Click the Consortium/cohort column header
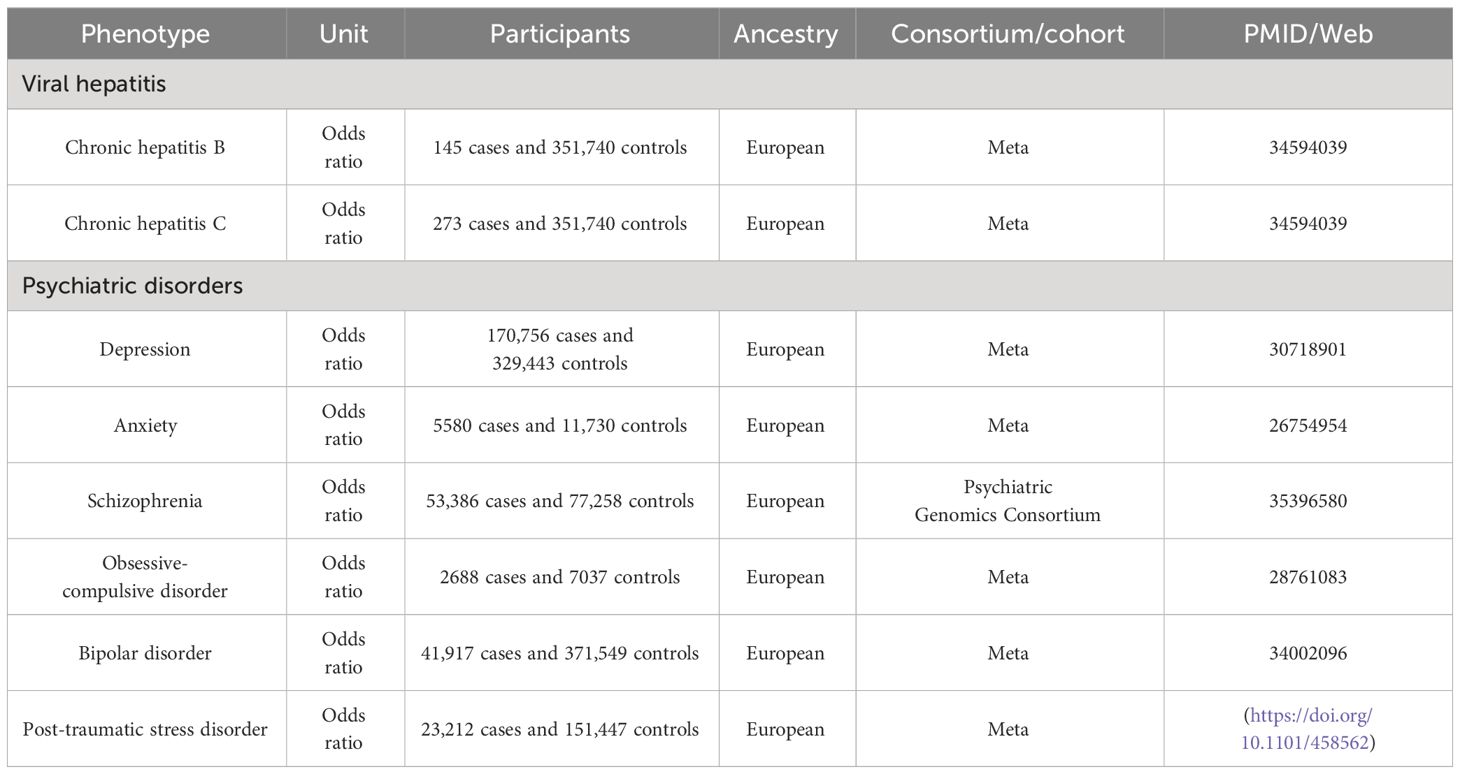Image resolution: width=1460 pixels, height=774 pixels. point(1008,34)
